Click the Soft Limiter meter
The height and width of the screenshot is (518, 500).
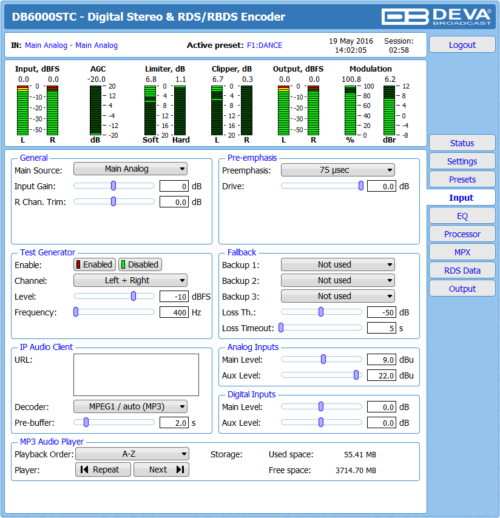click(x=150, y=110)
